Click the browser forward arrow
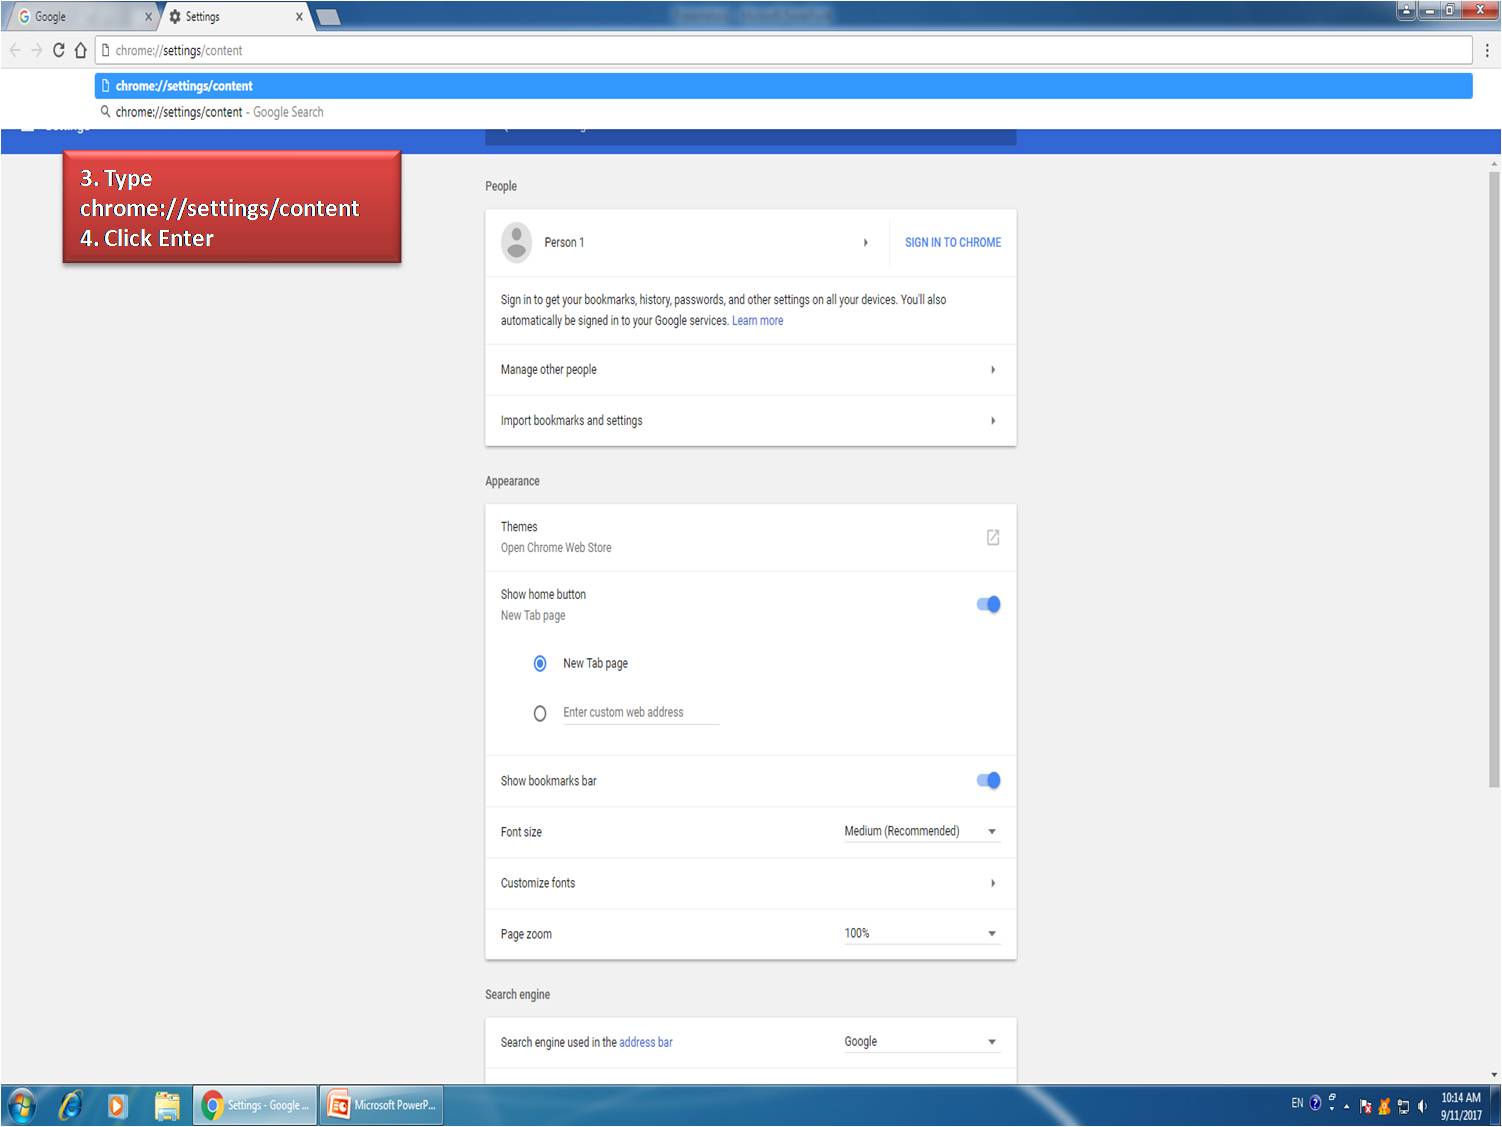Image resolution: width=1502 pixels, height=1127 pixels. (x=37, y=50)
